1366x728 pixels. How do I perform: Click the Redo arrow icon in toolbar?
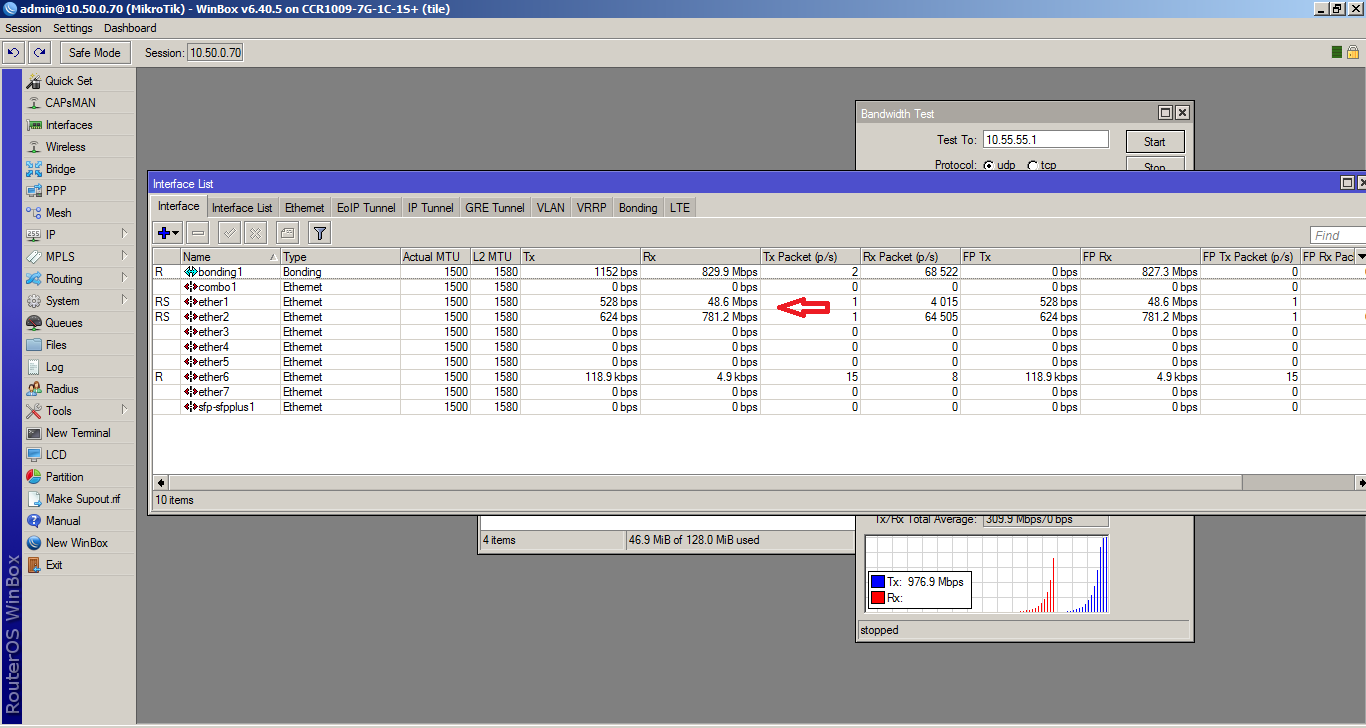point(39,53)
